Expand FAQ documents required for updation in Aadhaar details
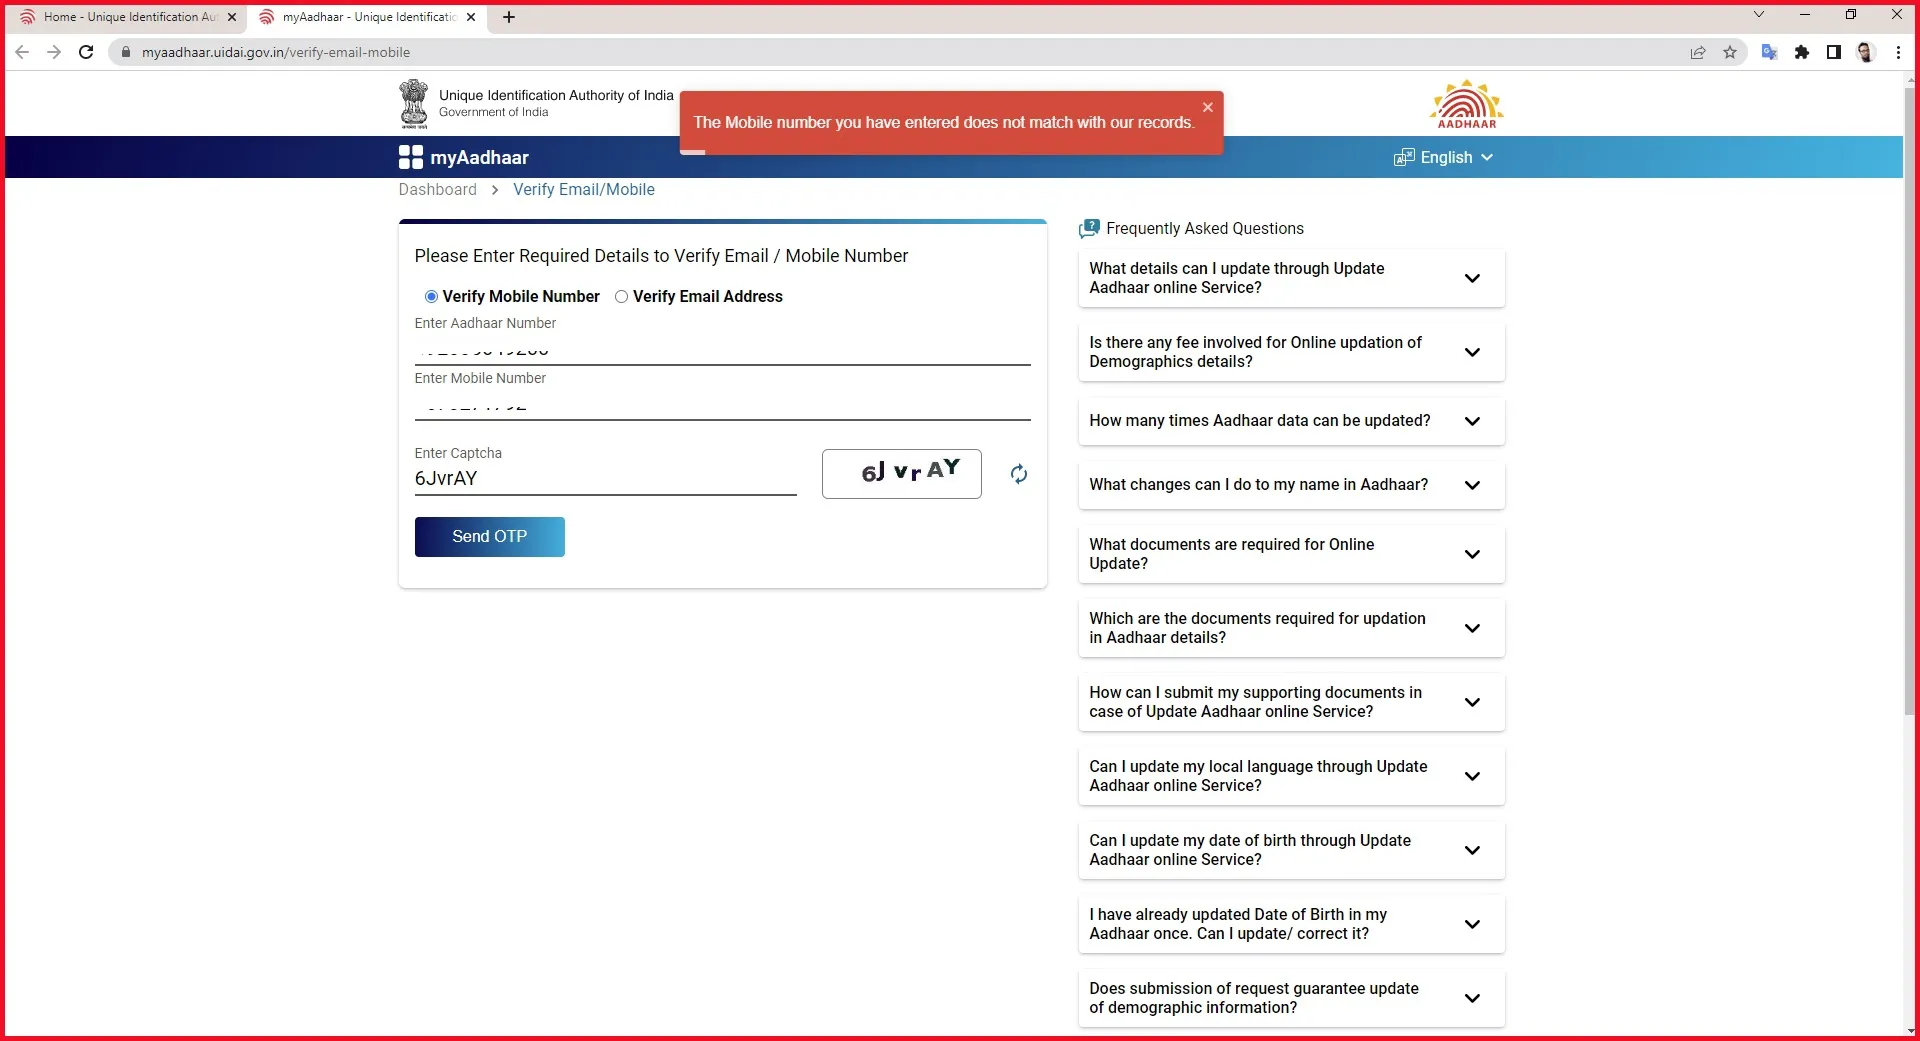The width and height of the screenshot is (1920, 1041). point(1291,628)
